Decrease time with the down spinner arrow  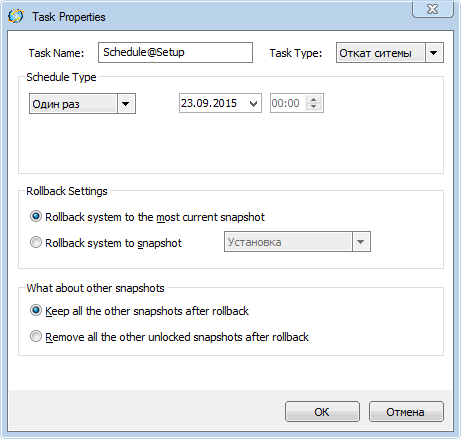coord(313,107)
